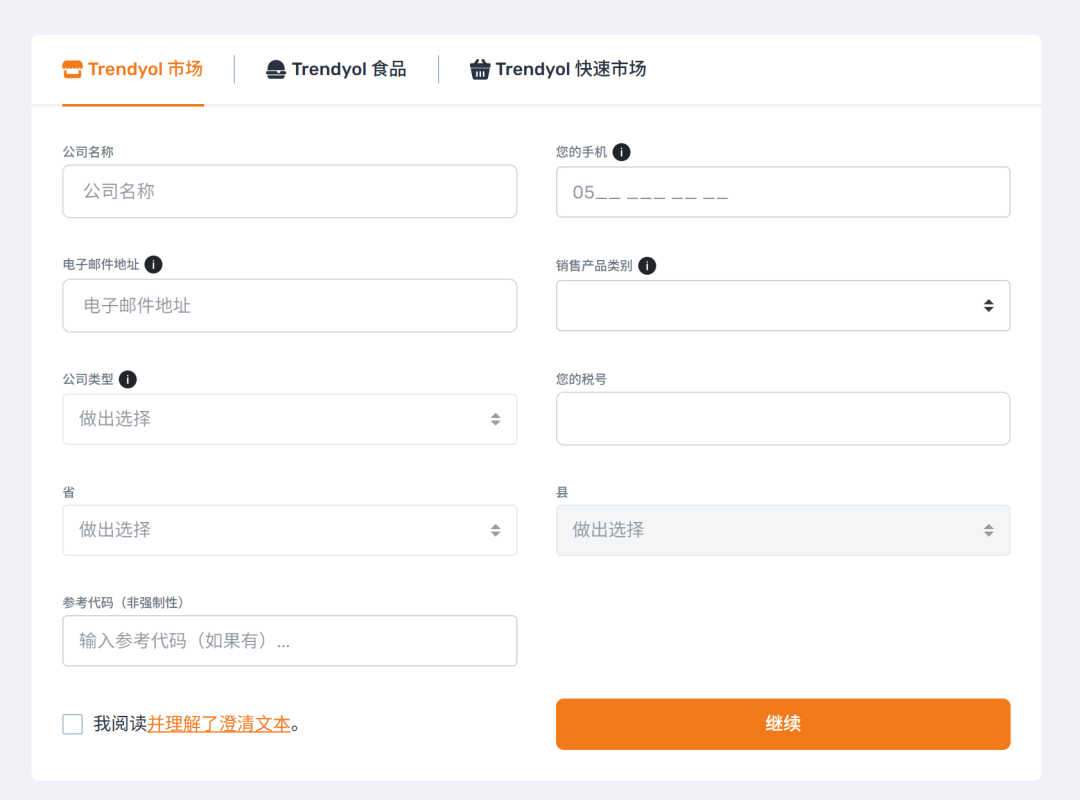Open the 并理解了澄清文本 link

[219, 724]
